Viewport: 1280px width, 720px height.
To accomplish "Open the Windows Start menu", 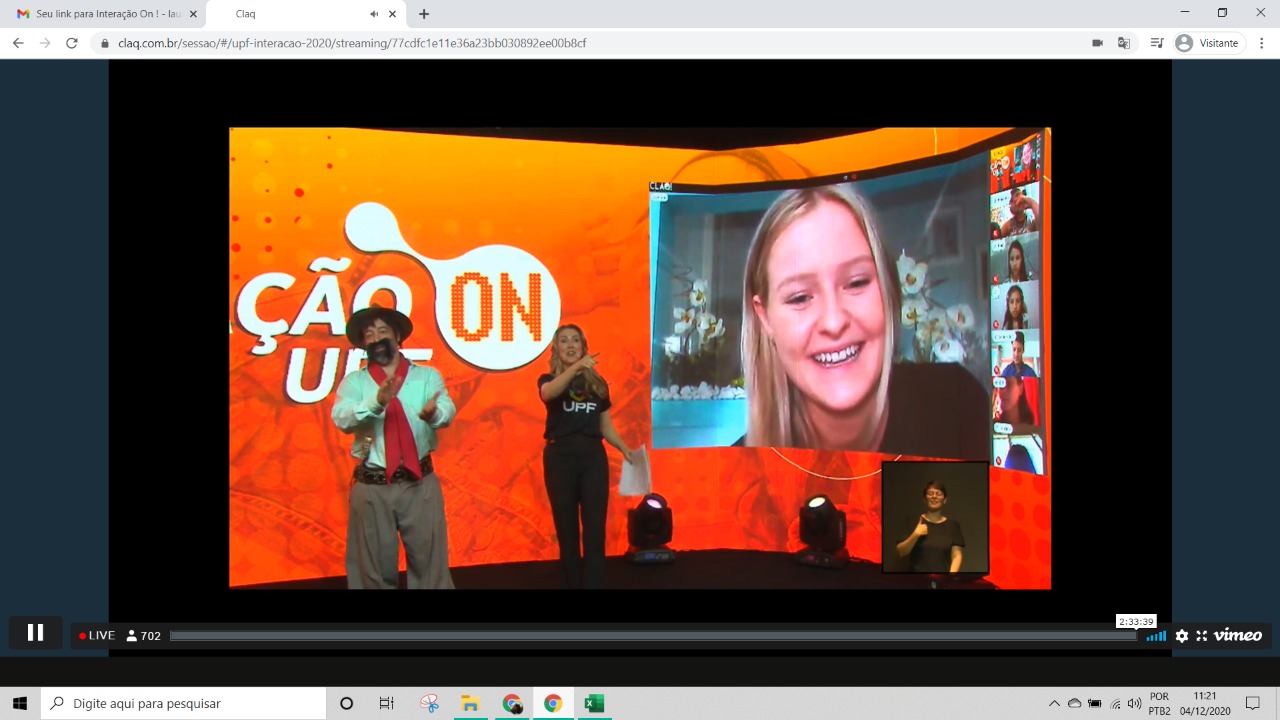I will click(x=20, y=703).
